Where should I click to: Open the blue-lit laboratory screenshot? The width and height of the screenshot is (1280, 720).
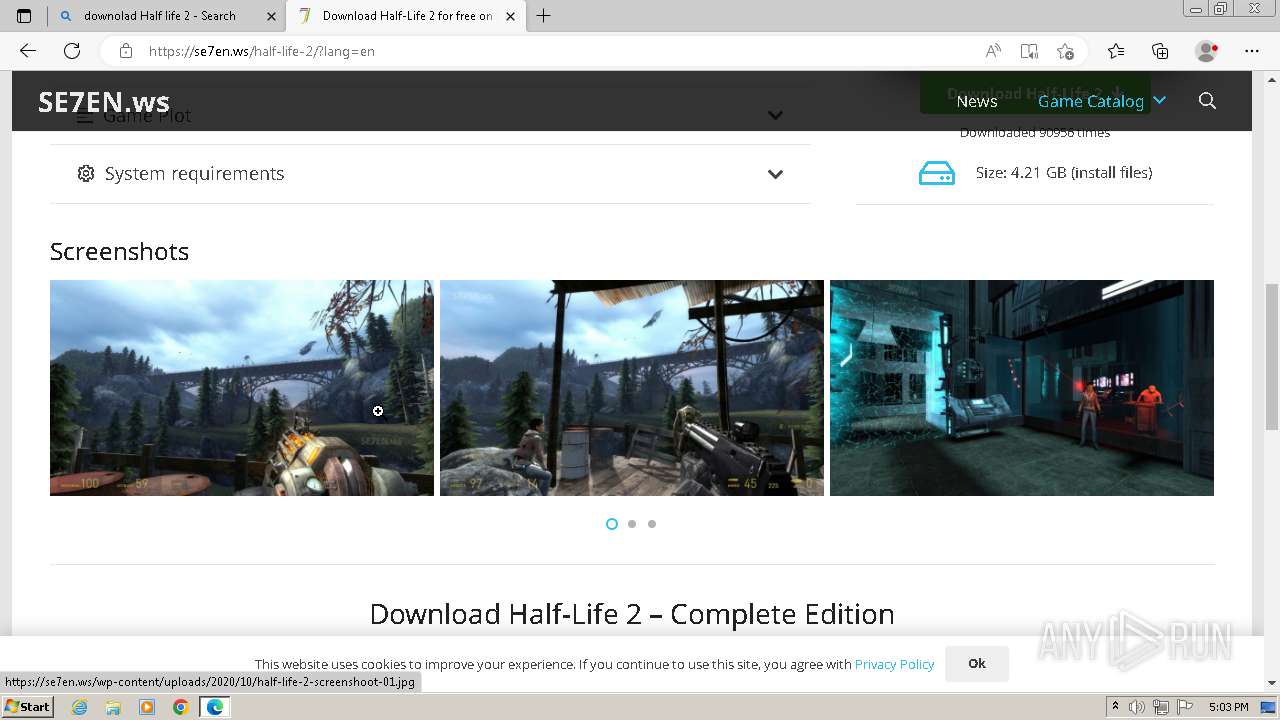pos(1022,388)
